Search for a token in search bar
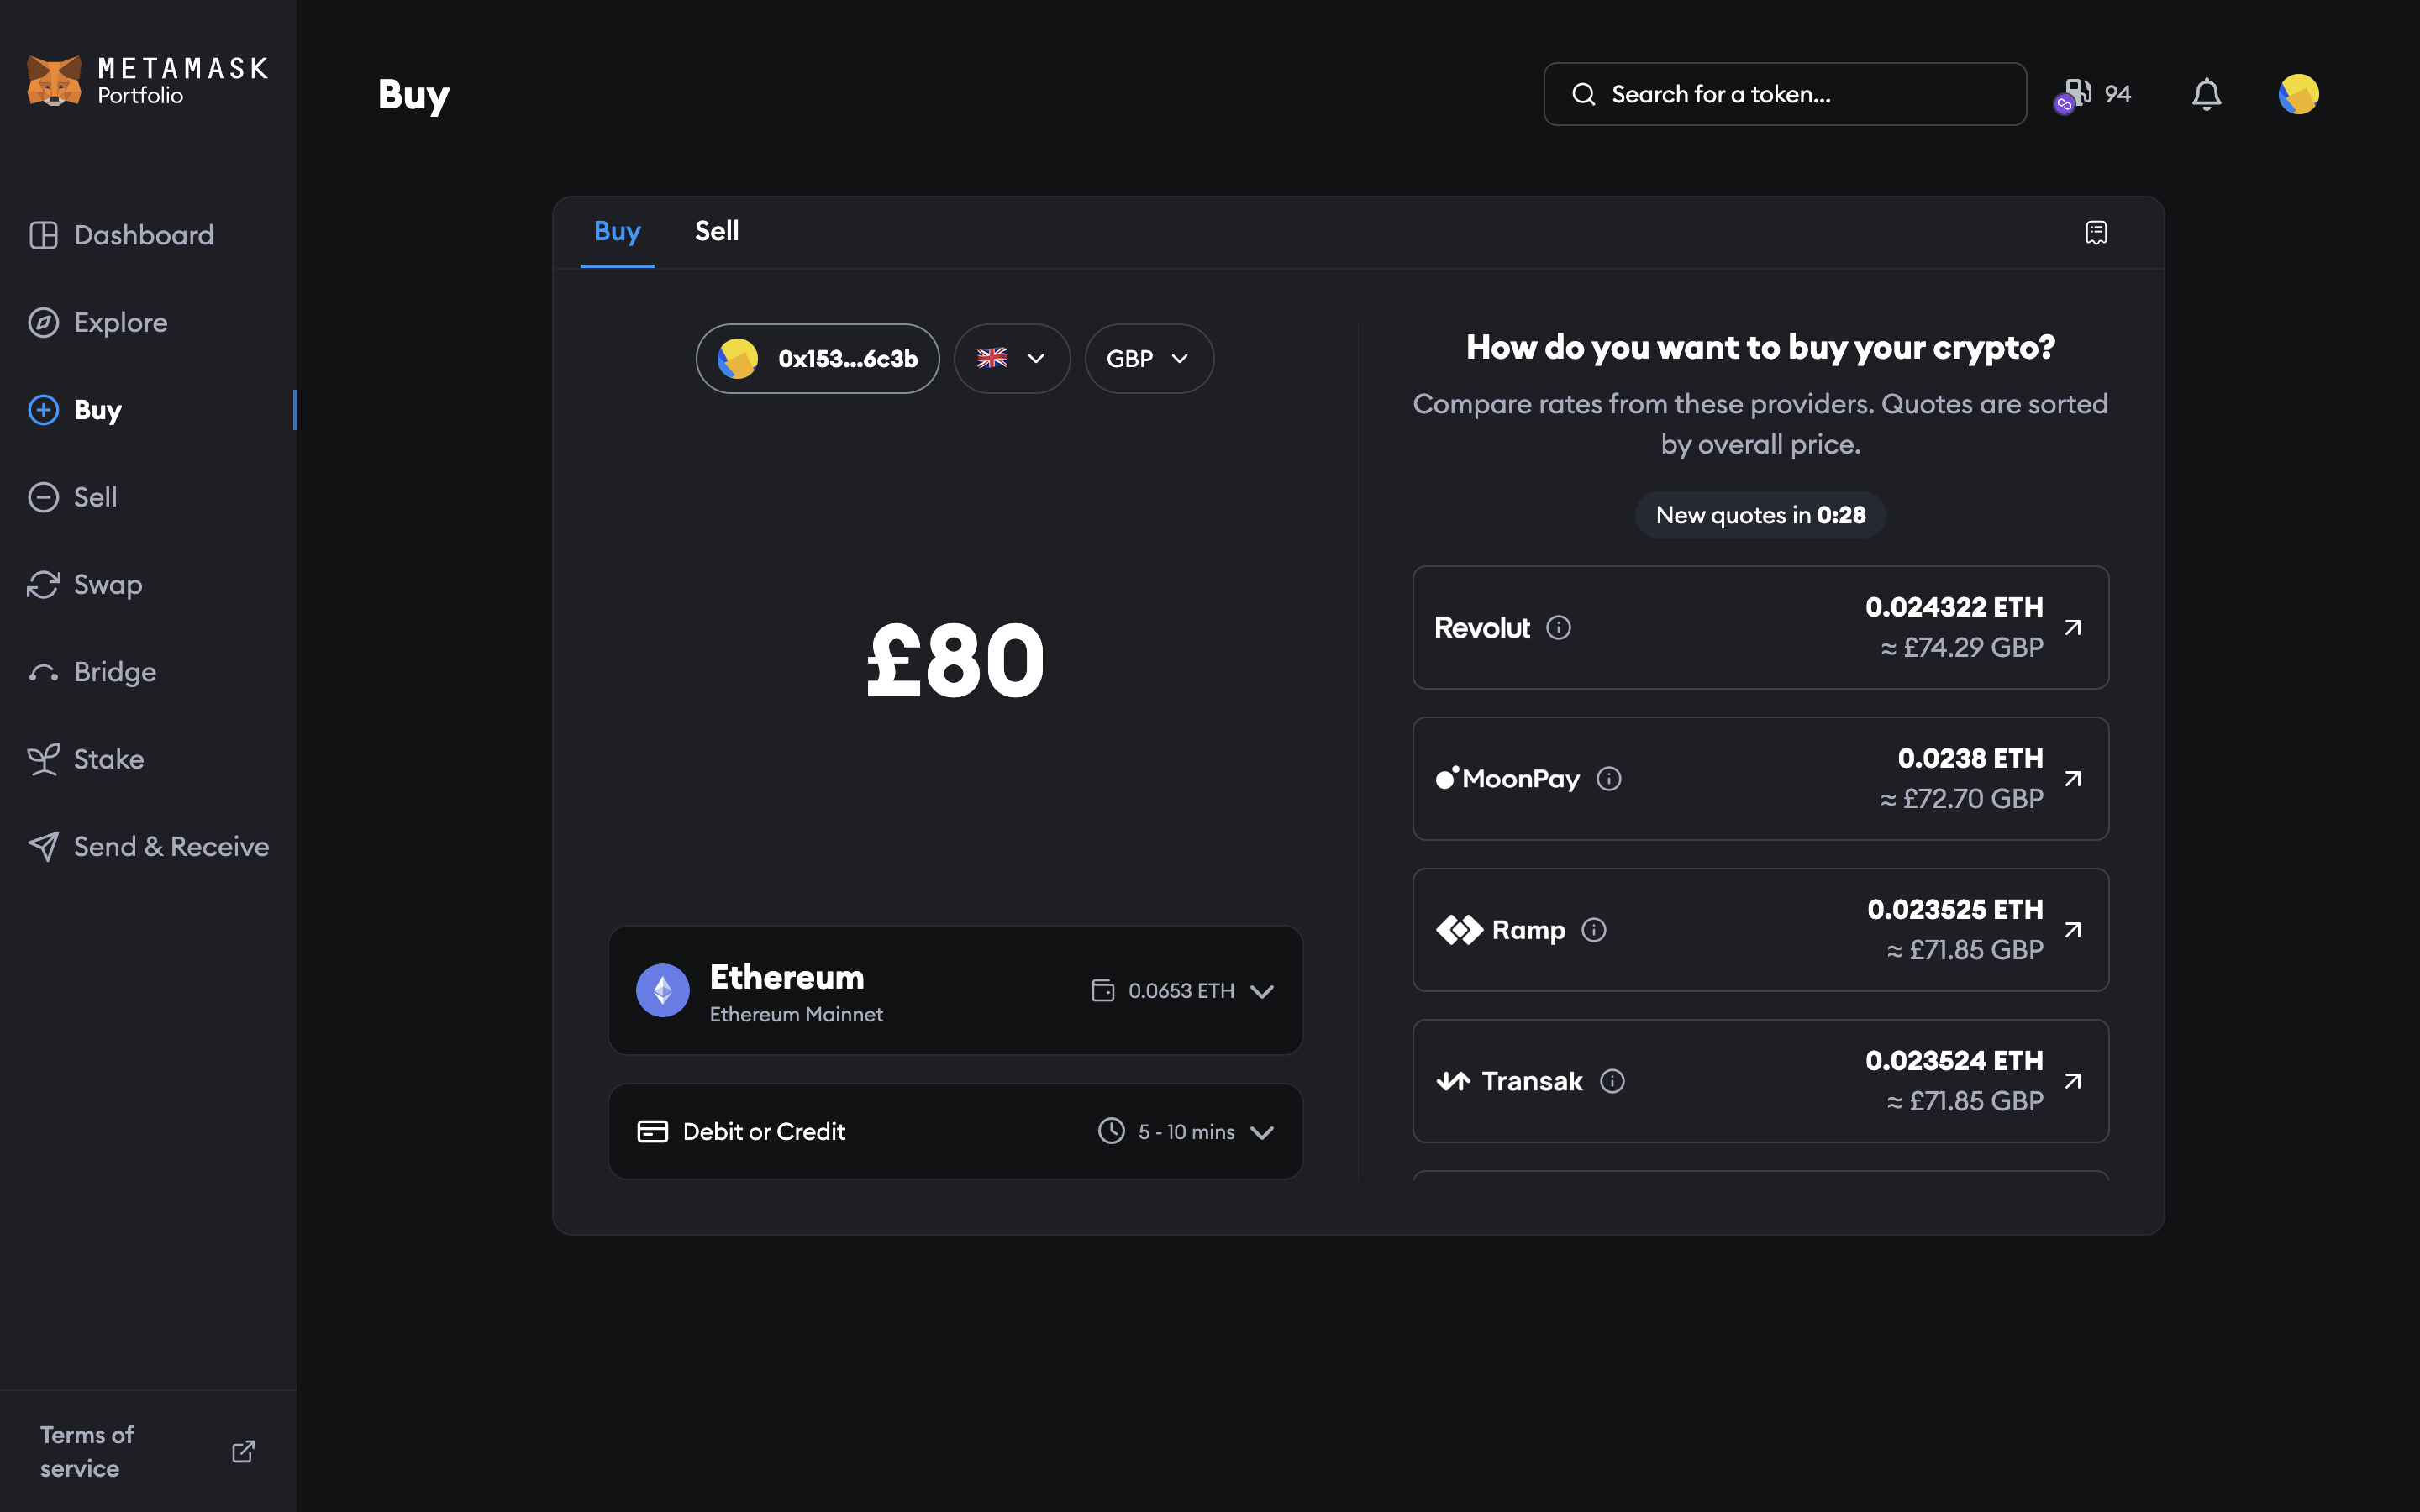The image size is (2420, 1512). click(x=1784, y=94)
